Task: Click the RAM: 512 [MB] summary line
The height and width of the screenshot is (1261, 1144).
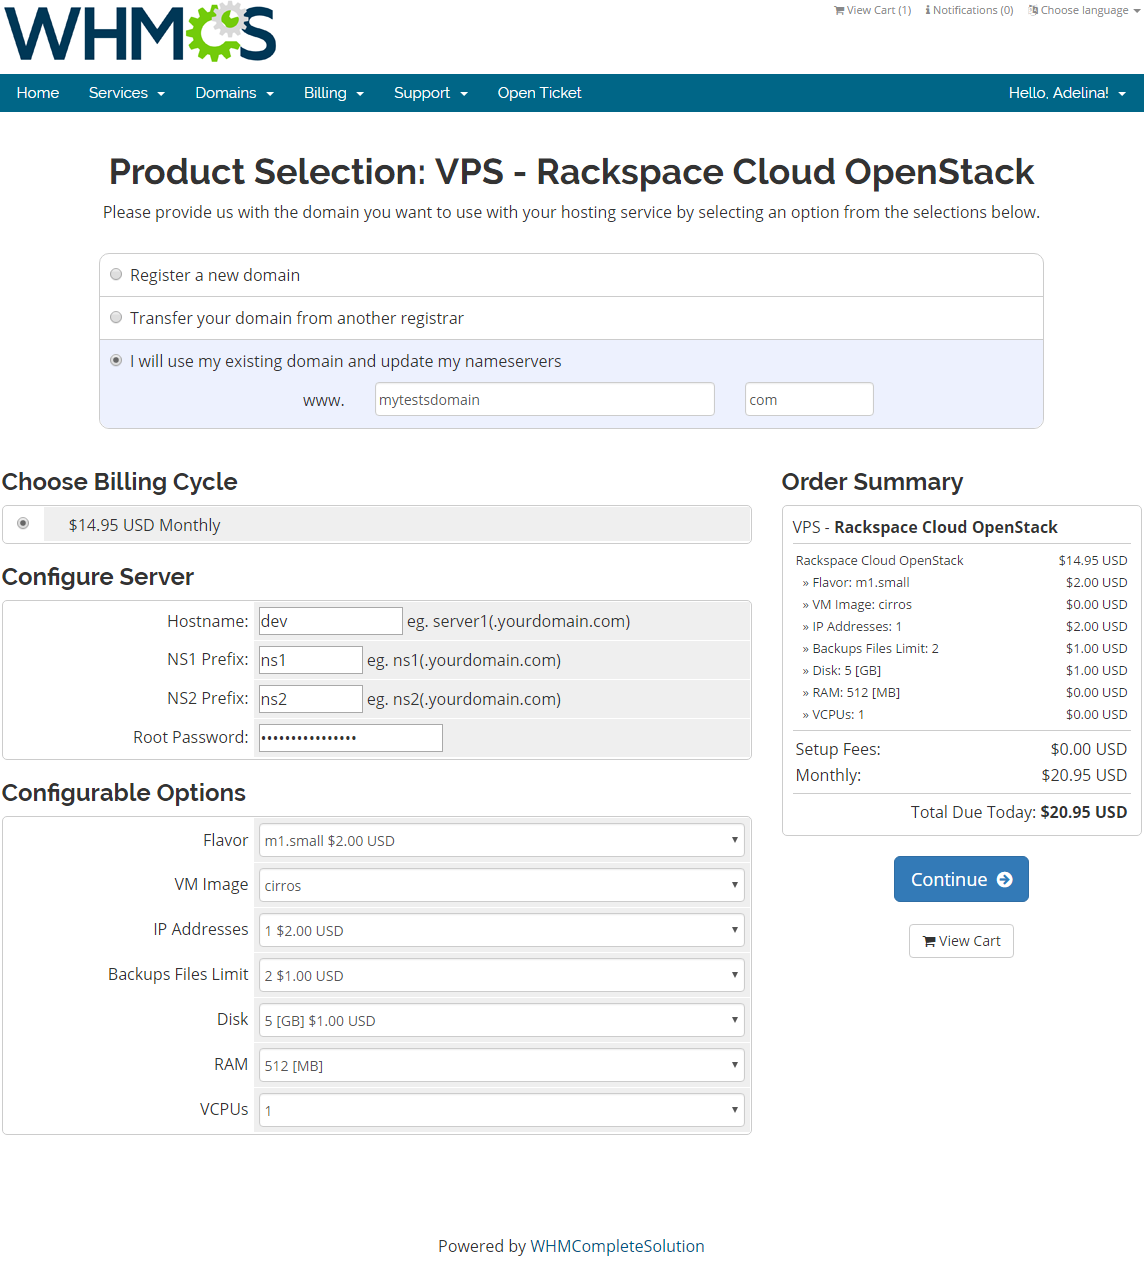Action: [961, 692]
